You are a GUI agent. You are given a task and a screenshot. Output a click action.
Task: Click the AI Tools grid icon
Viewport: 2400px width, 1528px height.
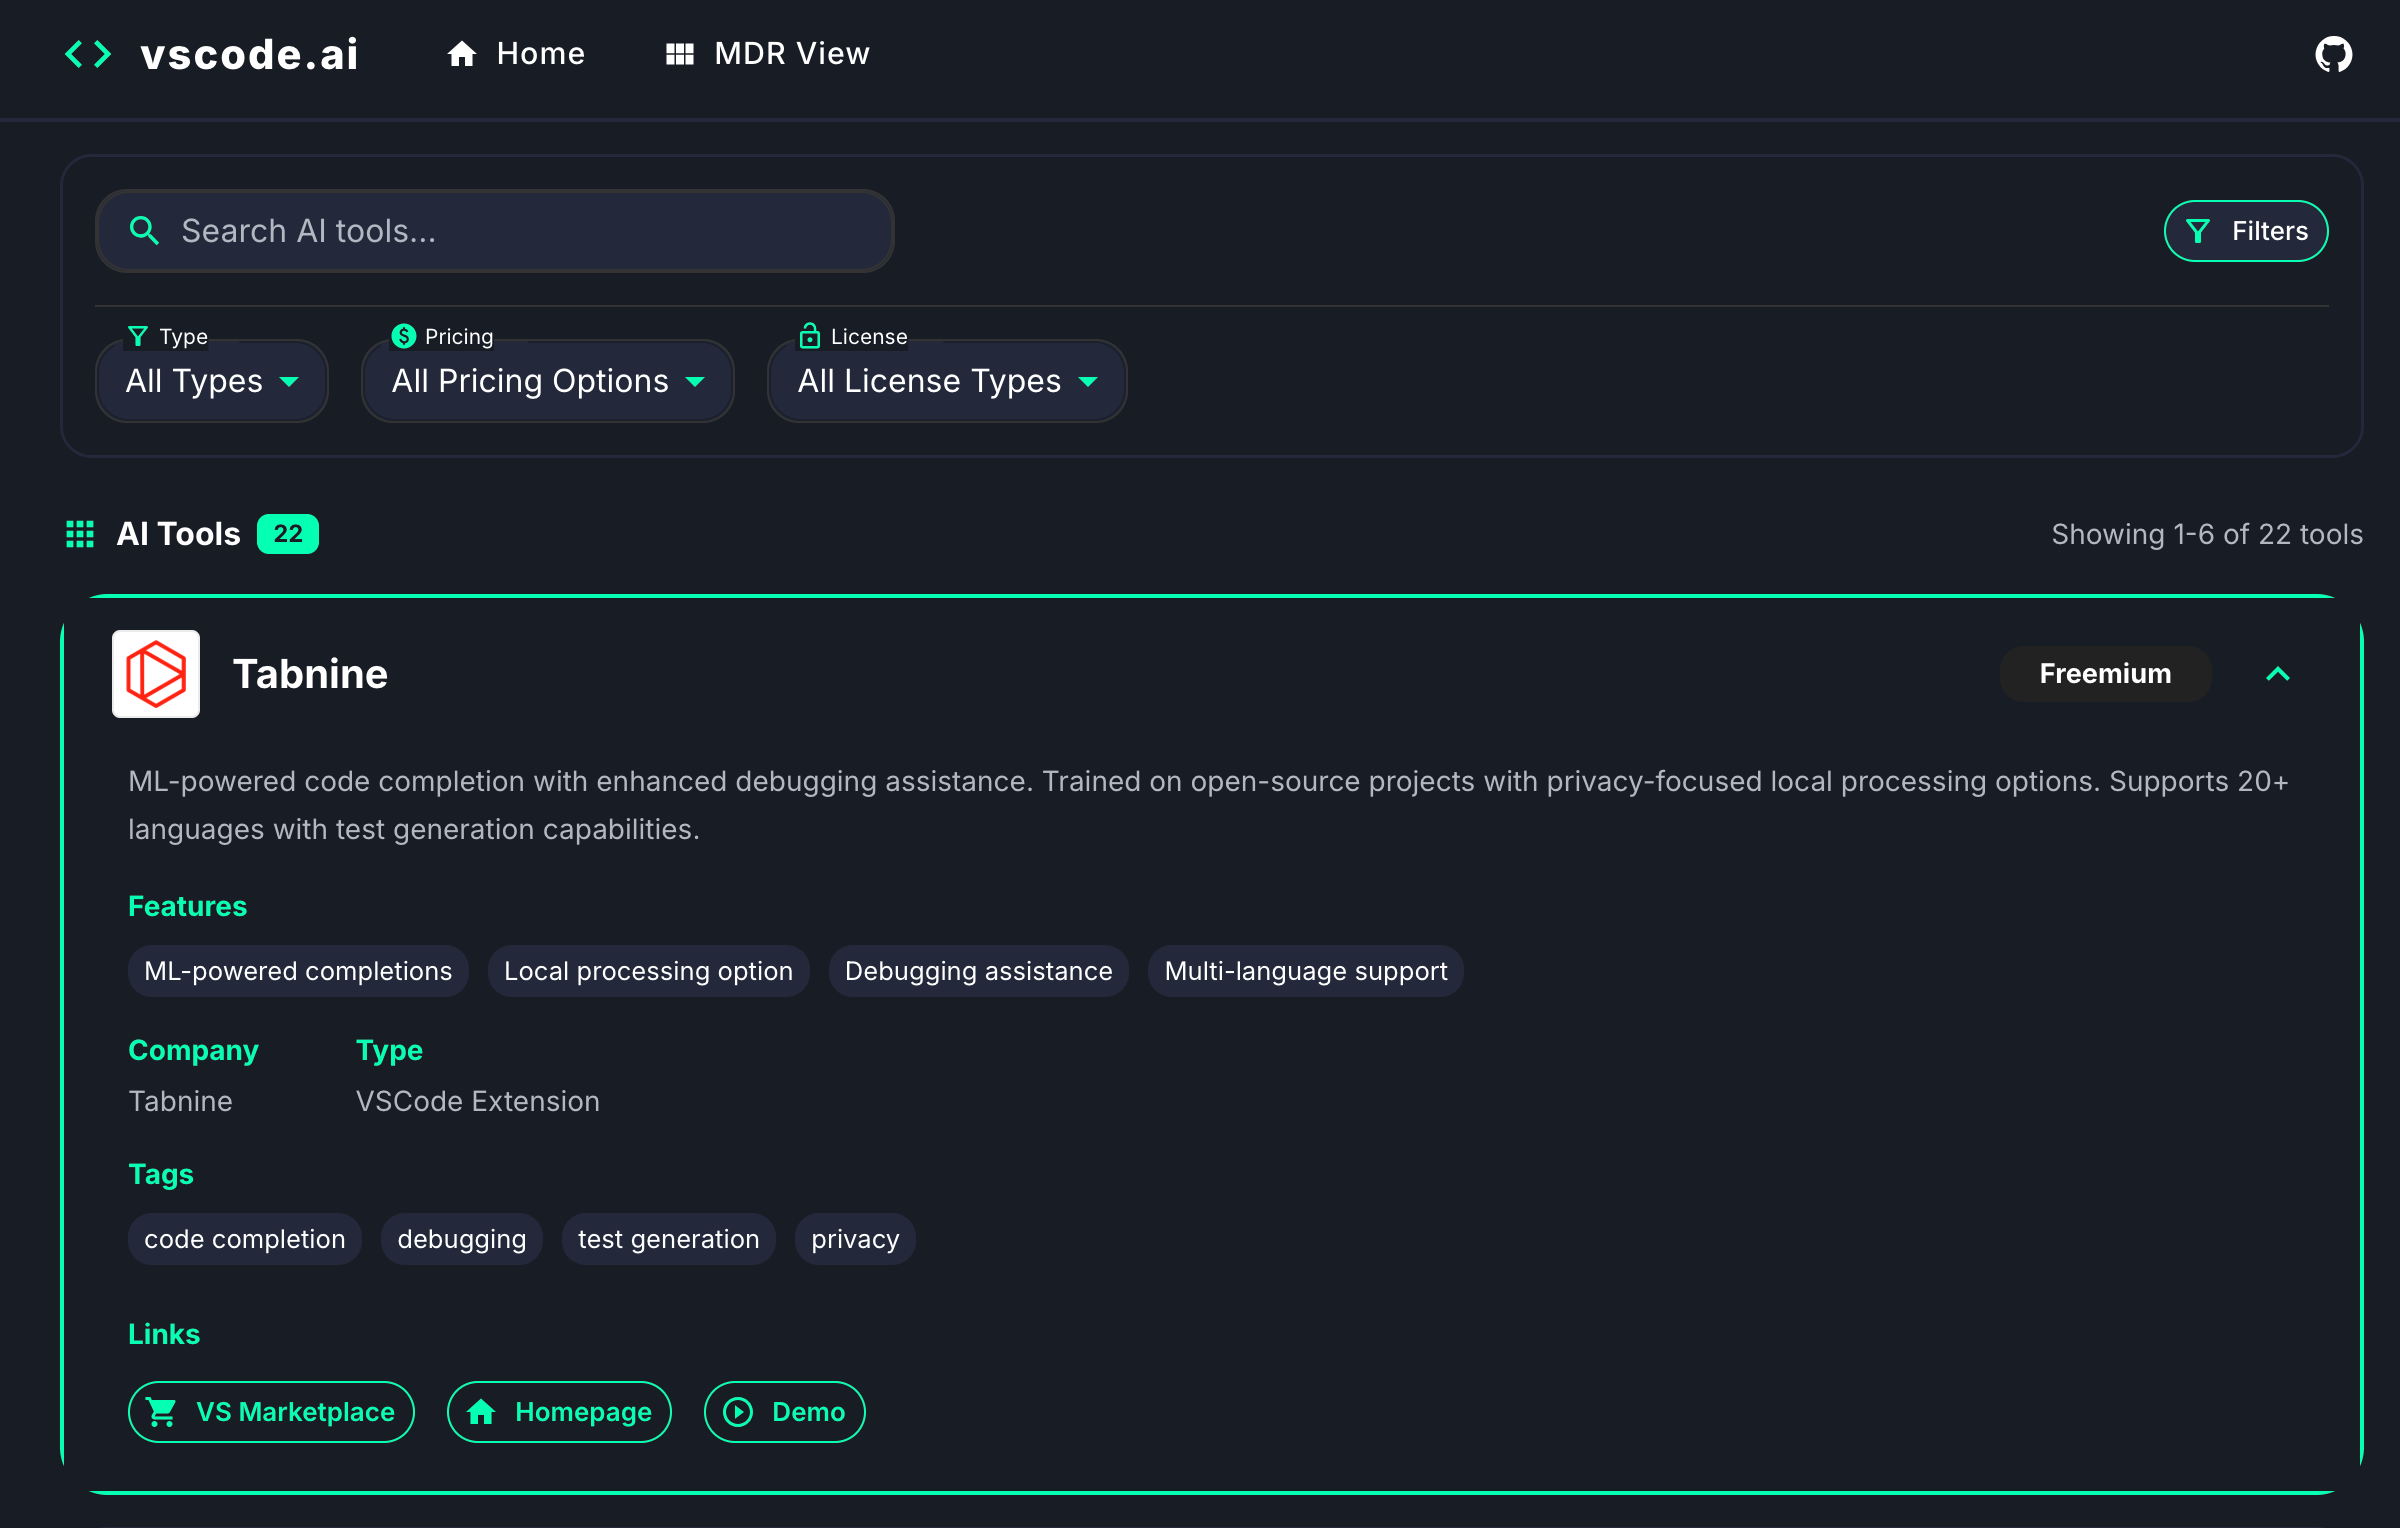tap(80, 534)
